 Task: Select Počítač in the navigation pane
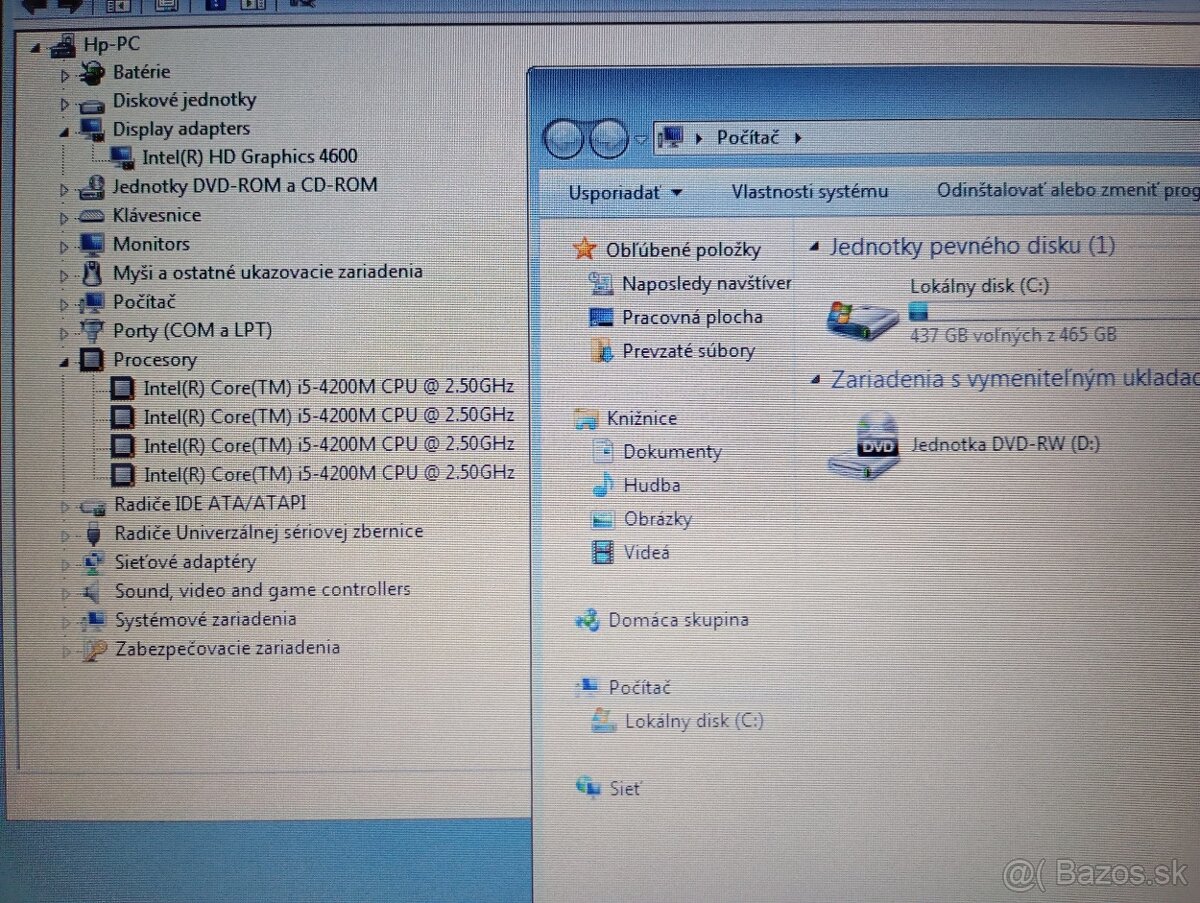(639, 688)
